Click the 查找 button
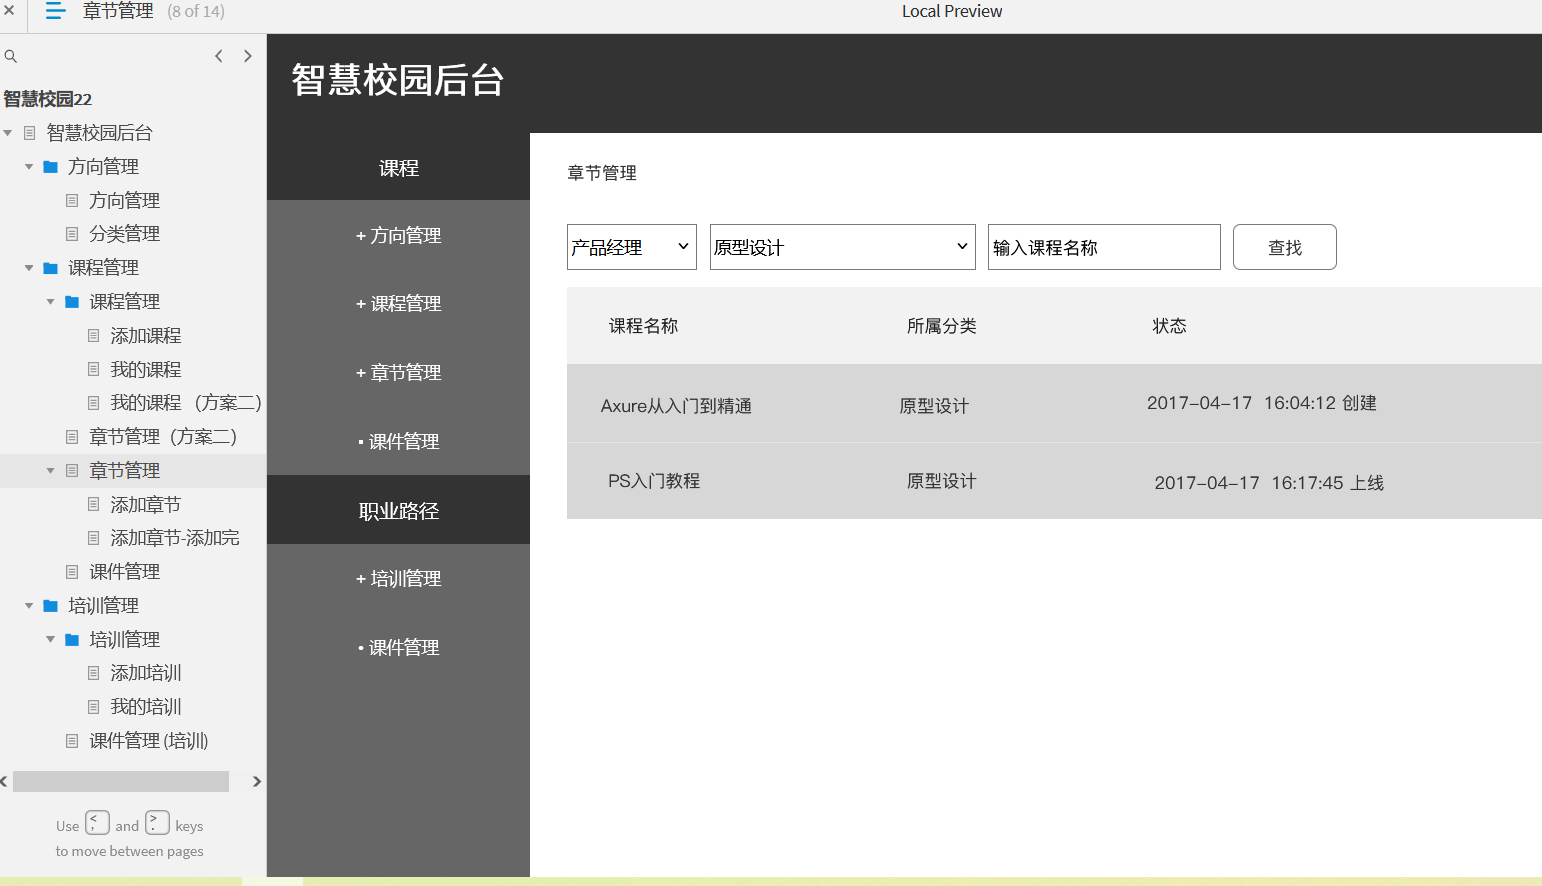 click(x=1285, y=247)
